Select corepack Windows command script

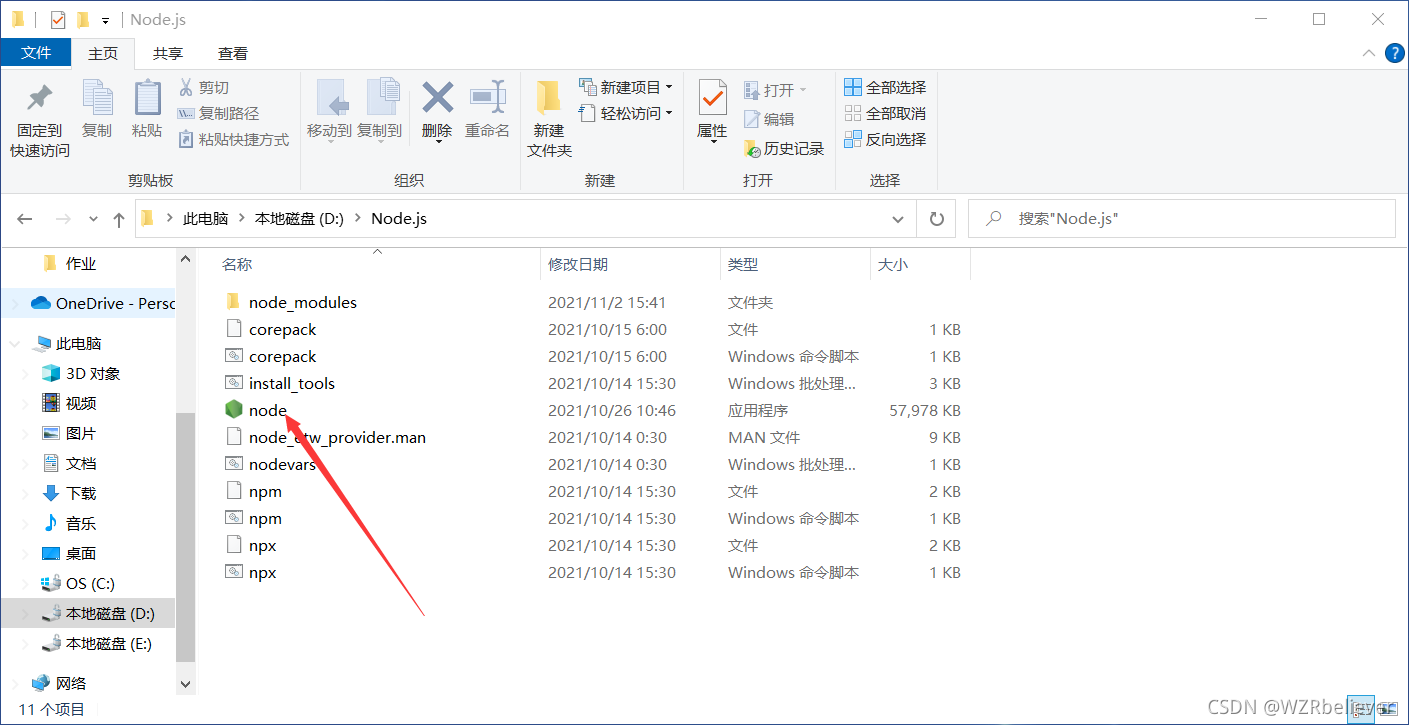coord(271,357)
